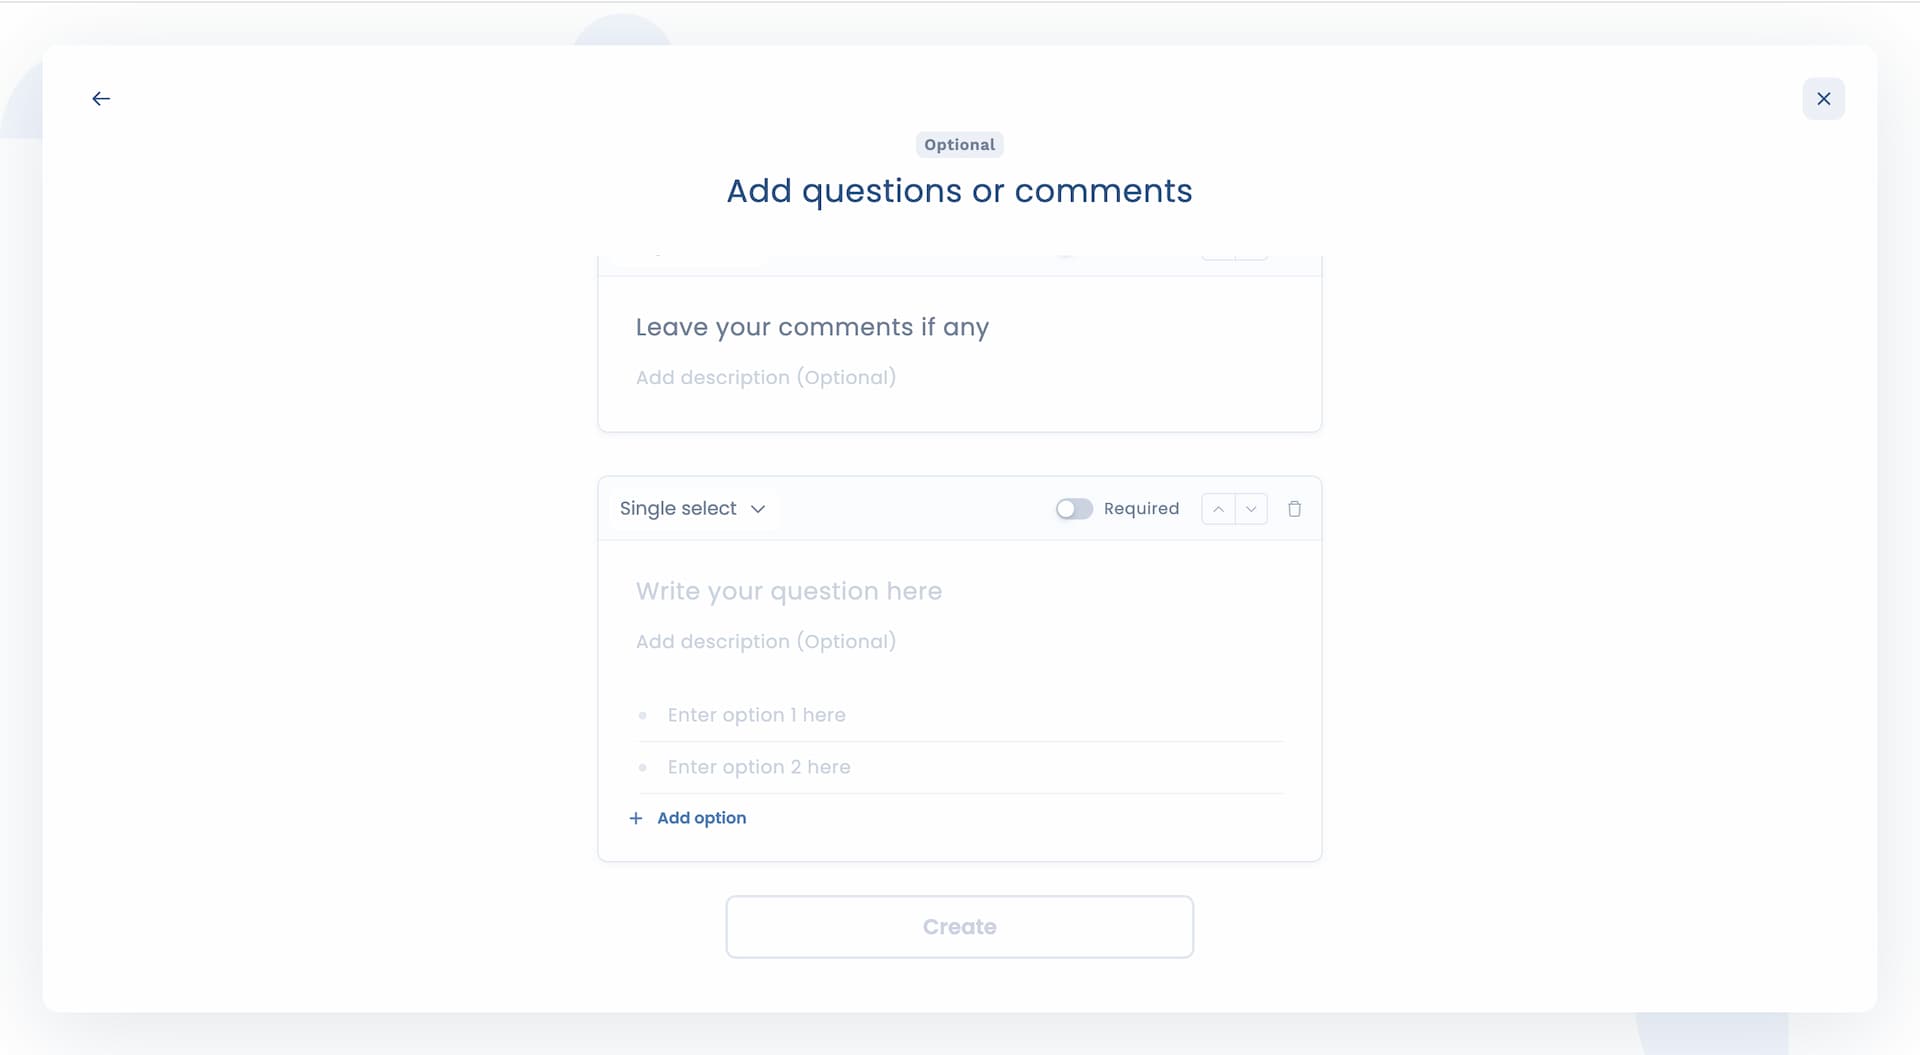Click the Write your question here field
This screenshot has width=1920, height=1055.
tap(788, 591)
